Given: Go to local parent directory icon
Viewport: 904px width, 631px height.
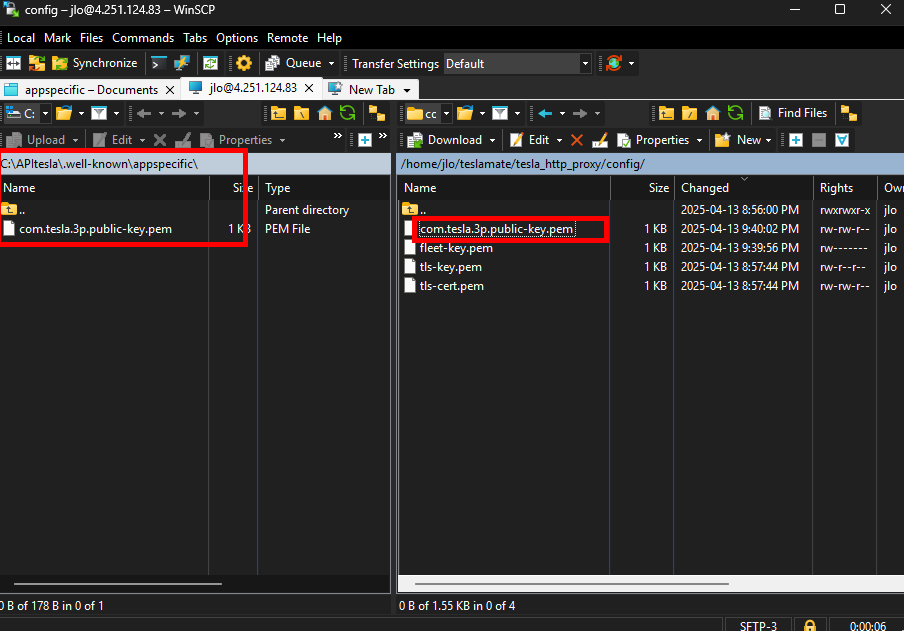Looking at the screenshot, I should point(278,114).
